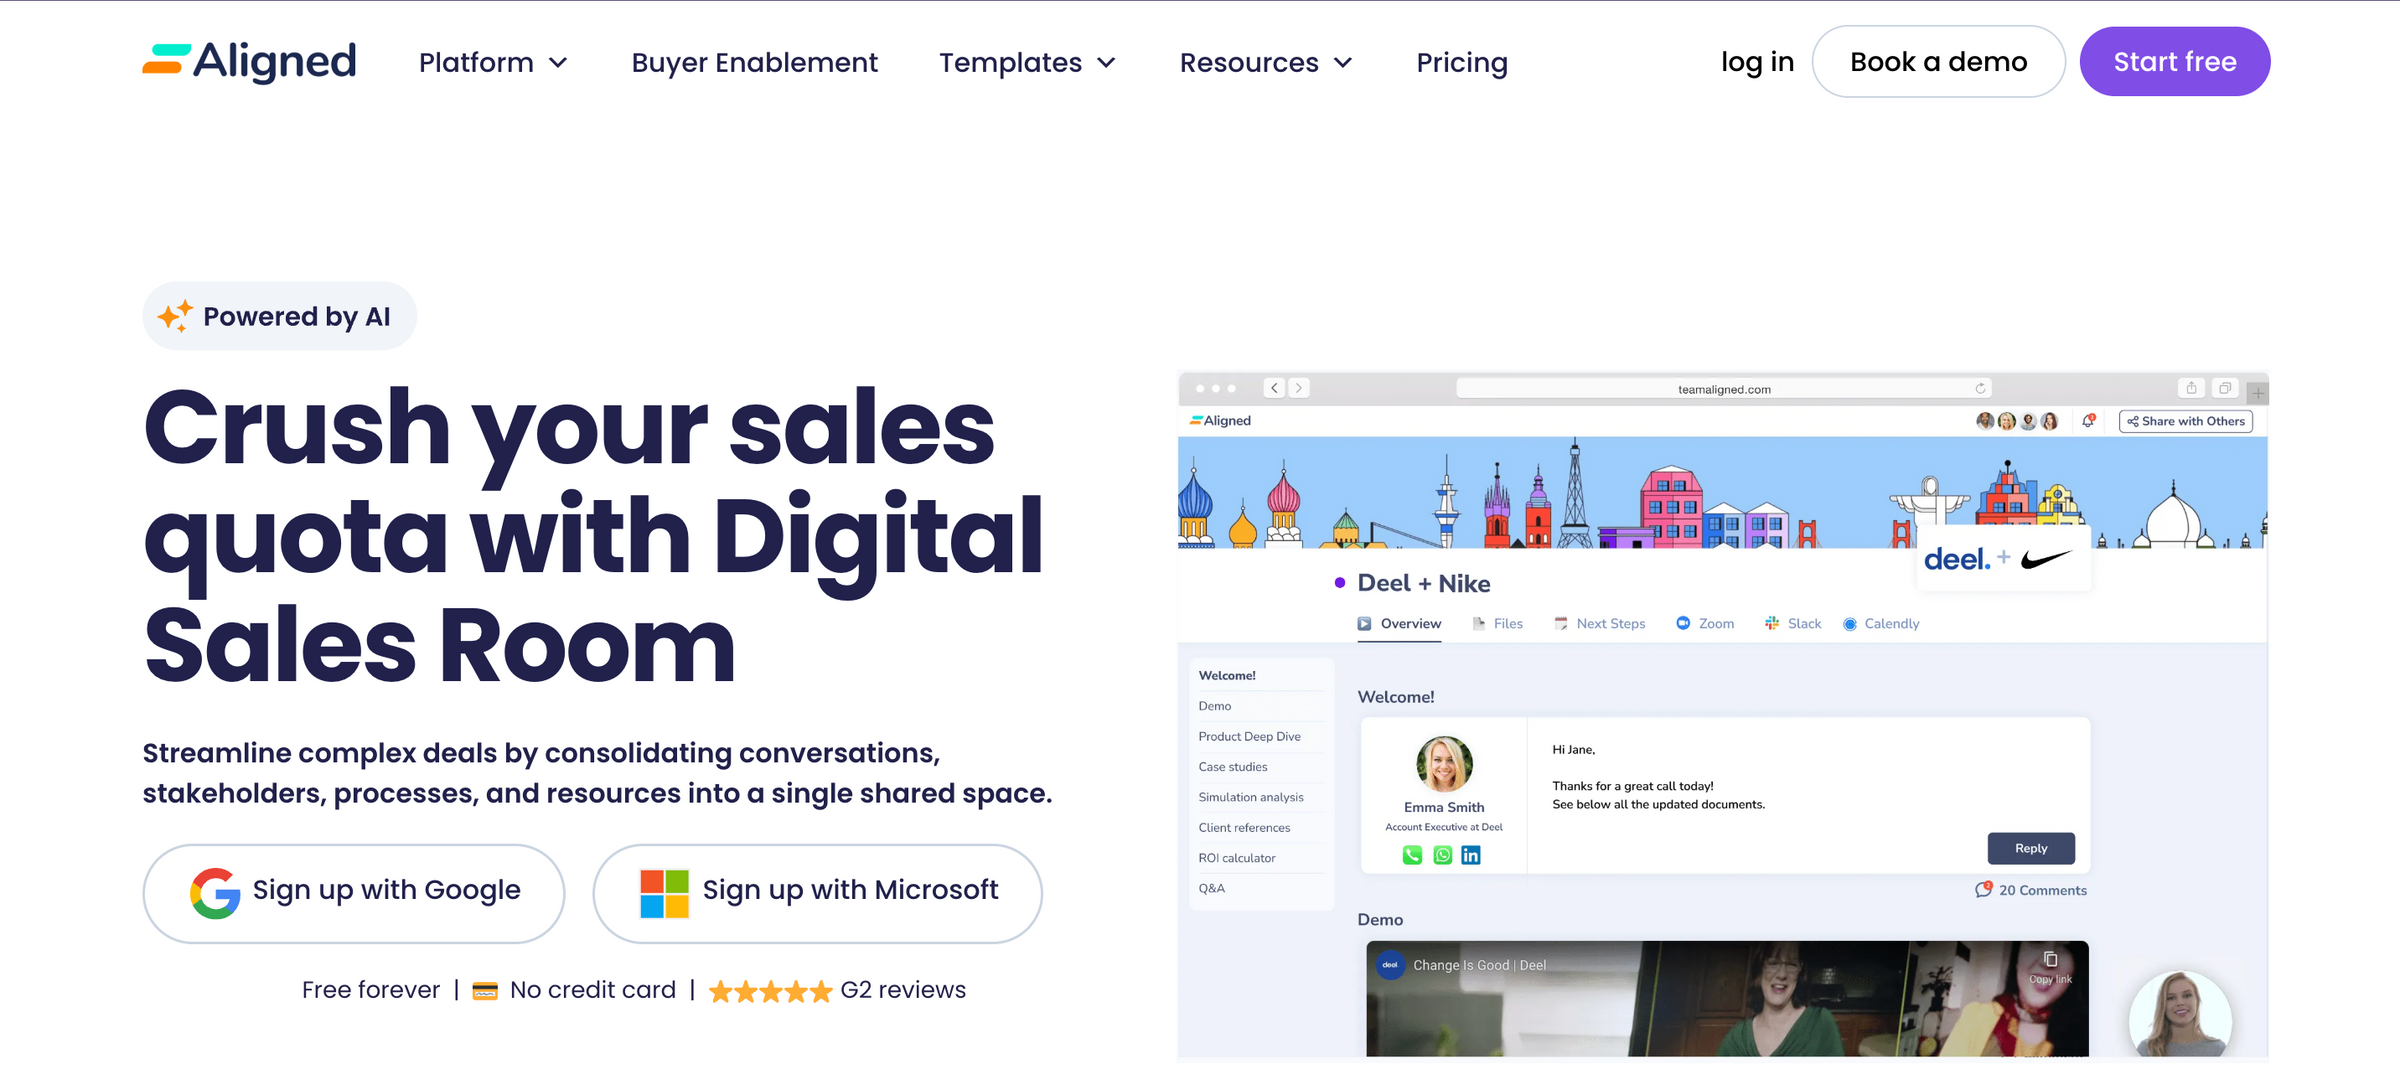The width and height of the screenshot is (2400, 1089).
Task: Select the Next Steps tab
Action: [1600, 623]
